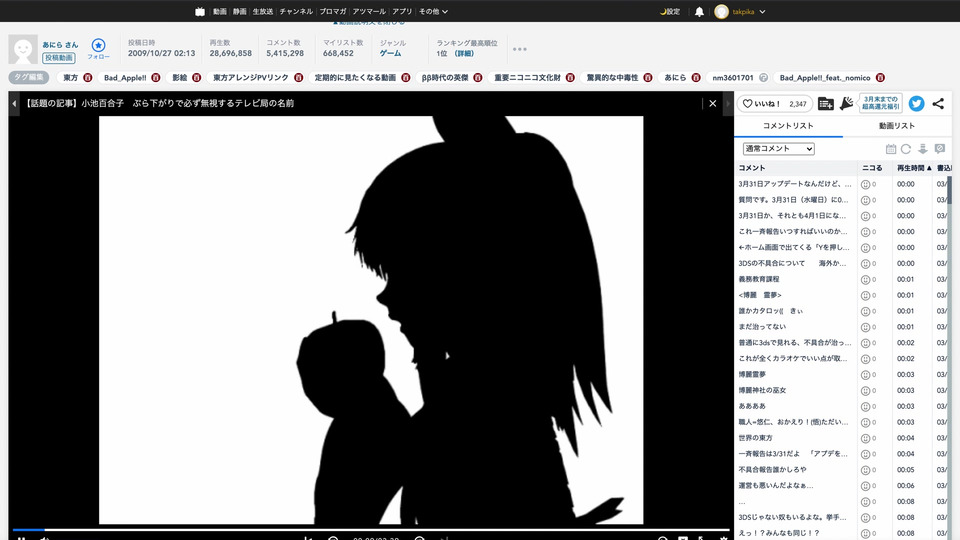Open the 通常コメント comment type dropdown
The image size is (960, 540).
point(778,149)
